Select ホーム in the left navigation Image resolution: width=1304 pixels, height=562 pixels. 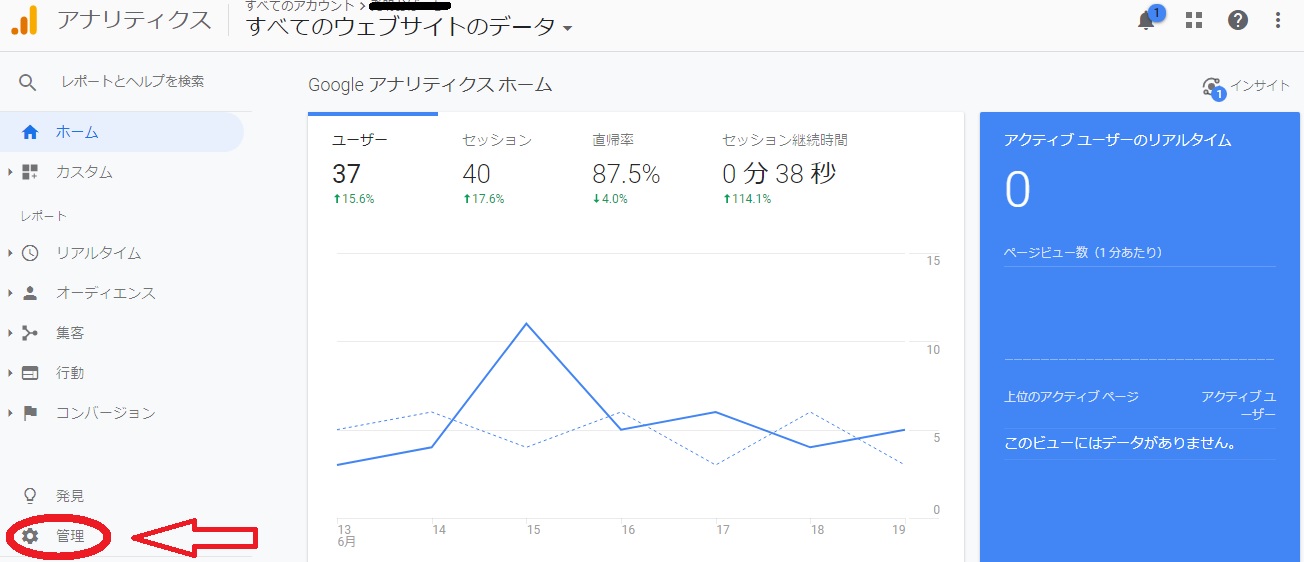coord(77,132)
